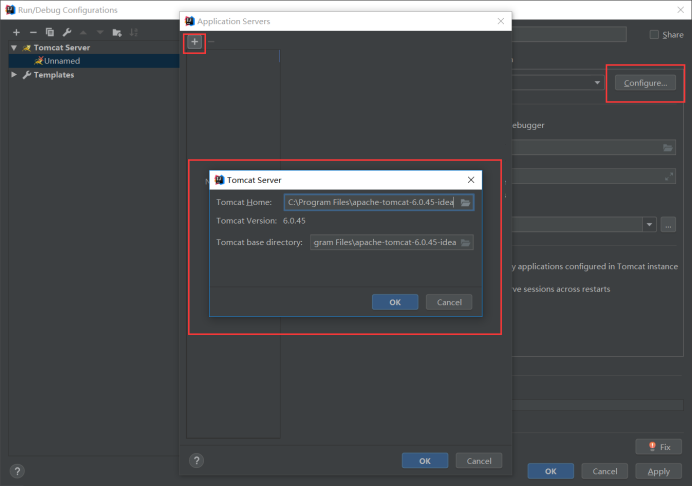
Task: Select Tomcat Server item in tree
Action: point(61,47)
